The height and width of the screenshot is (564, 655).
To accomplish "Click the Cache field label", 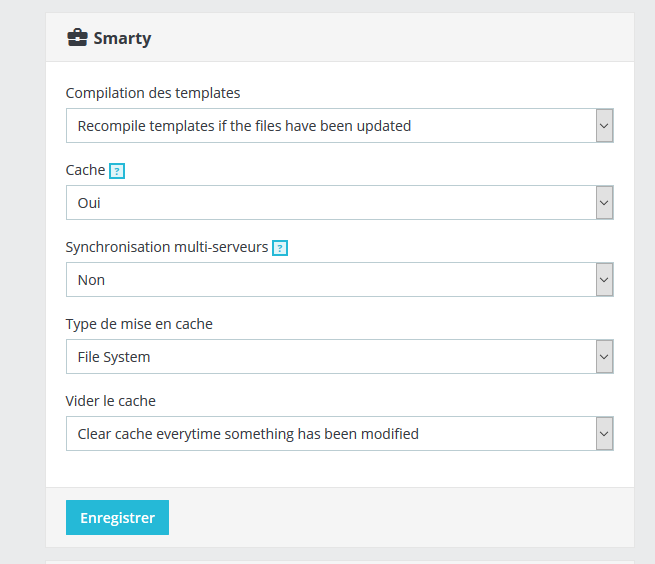I will [x=86, y=170].
